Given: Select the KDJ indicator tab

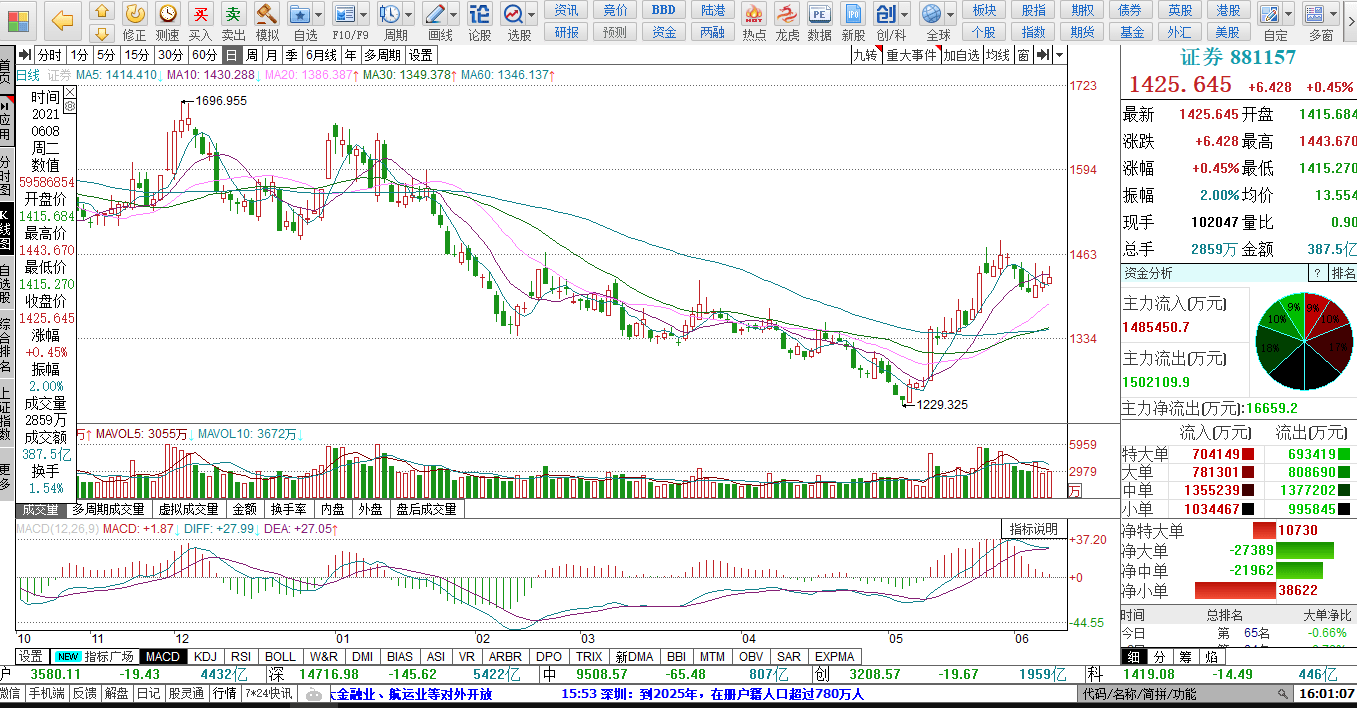Looking at the screenshot, I should click(x=206, y=657).
